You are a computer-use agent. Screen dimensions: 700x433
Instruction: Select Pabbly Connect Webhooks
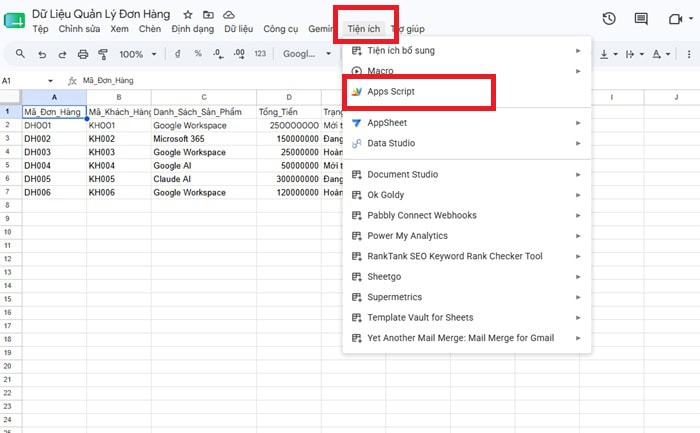(x=467, y=216)
